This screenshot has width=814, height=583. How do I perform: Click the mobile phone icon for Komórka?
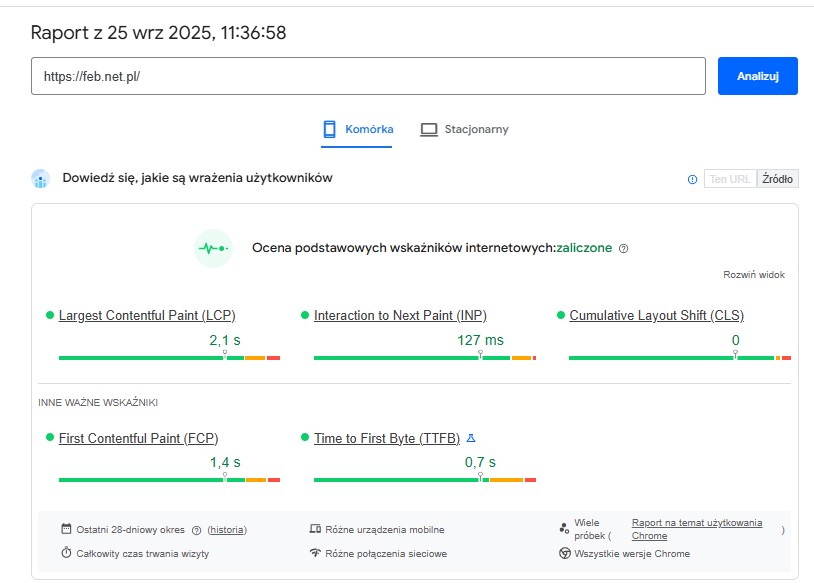[329, 129]
